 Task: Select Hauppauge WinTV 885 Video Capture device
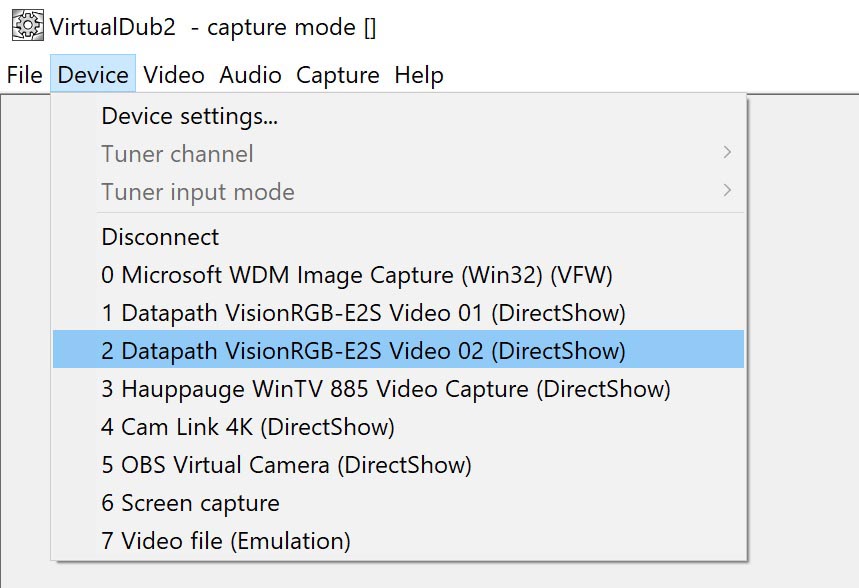coord(398,389)
